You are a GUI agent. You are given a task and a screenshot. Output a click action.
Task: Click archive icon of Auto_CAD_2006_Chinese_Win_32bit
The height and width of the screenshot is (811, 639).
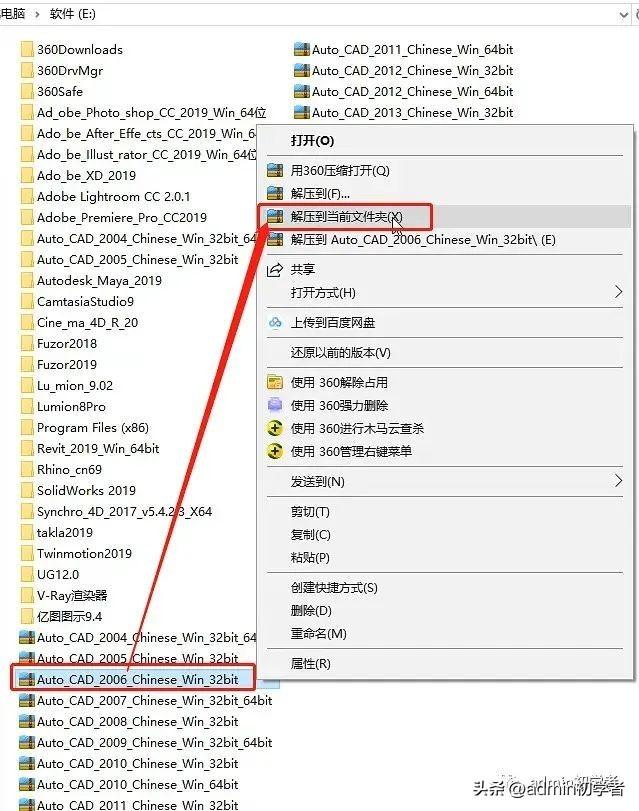[26, 679]
